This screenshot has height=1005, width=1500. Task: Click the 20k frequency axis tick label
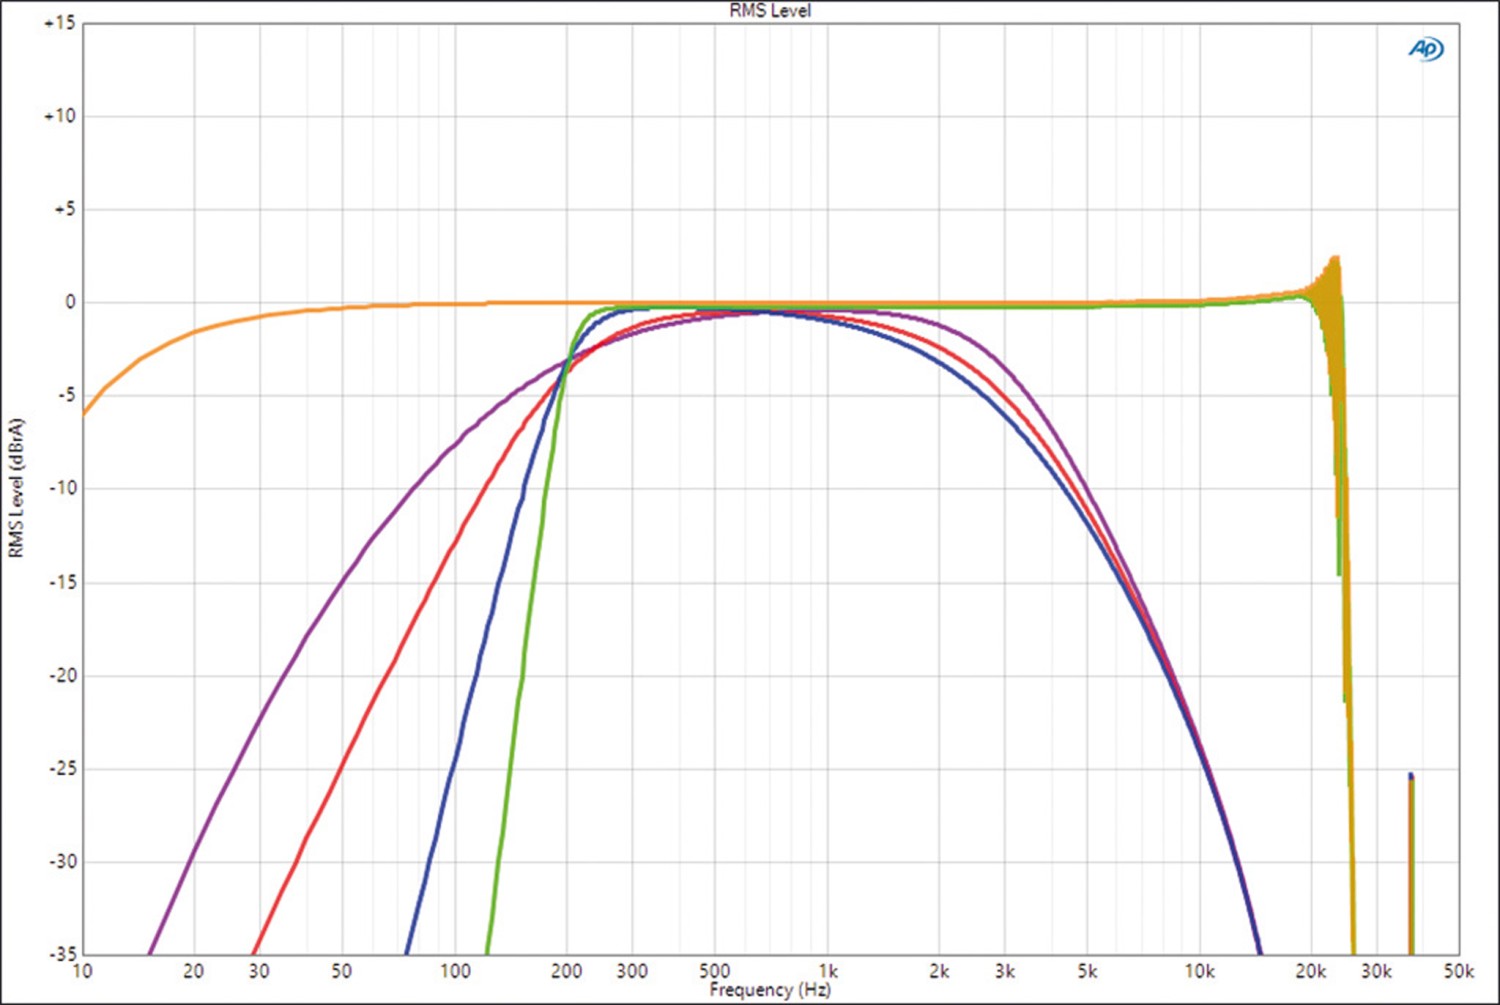(1310, 971)
